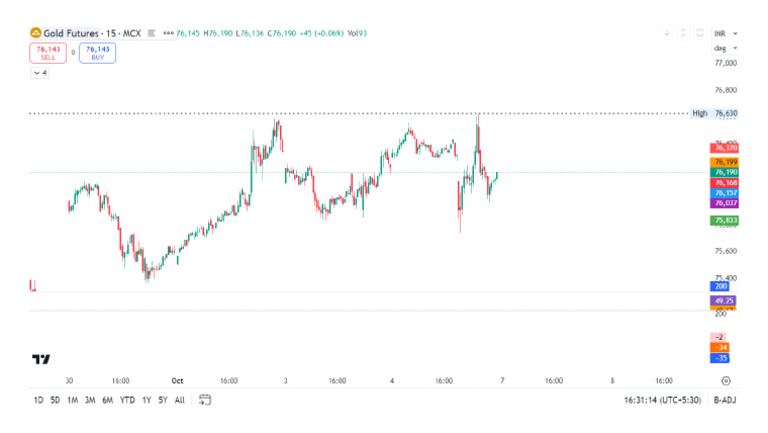Screen dimensions: 768x433
Task: Click the green 76,190 price label
Action: pyautogui.click(x=725, y=171)
